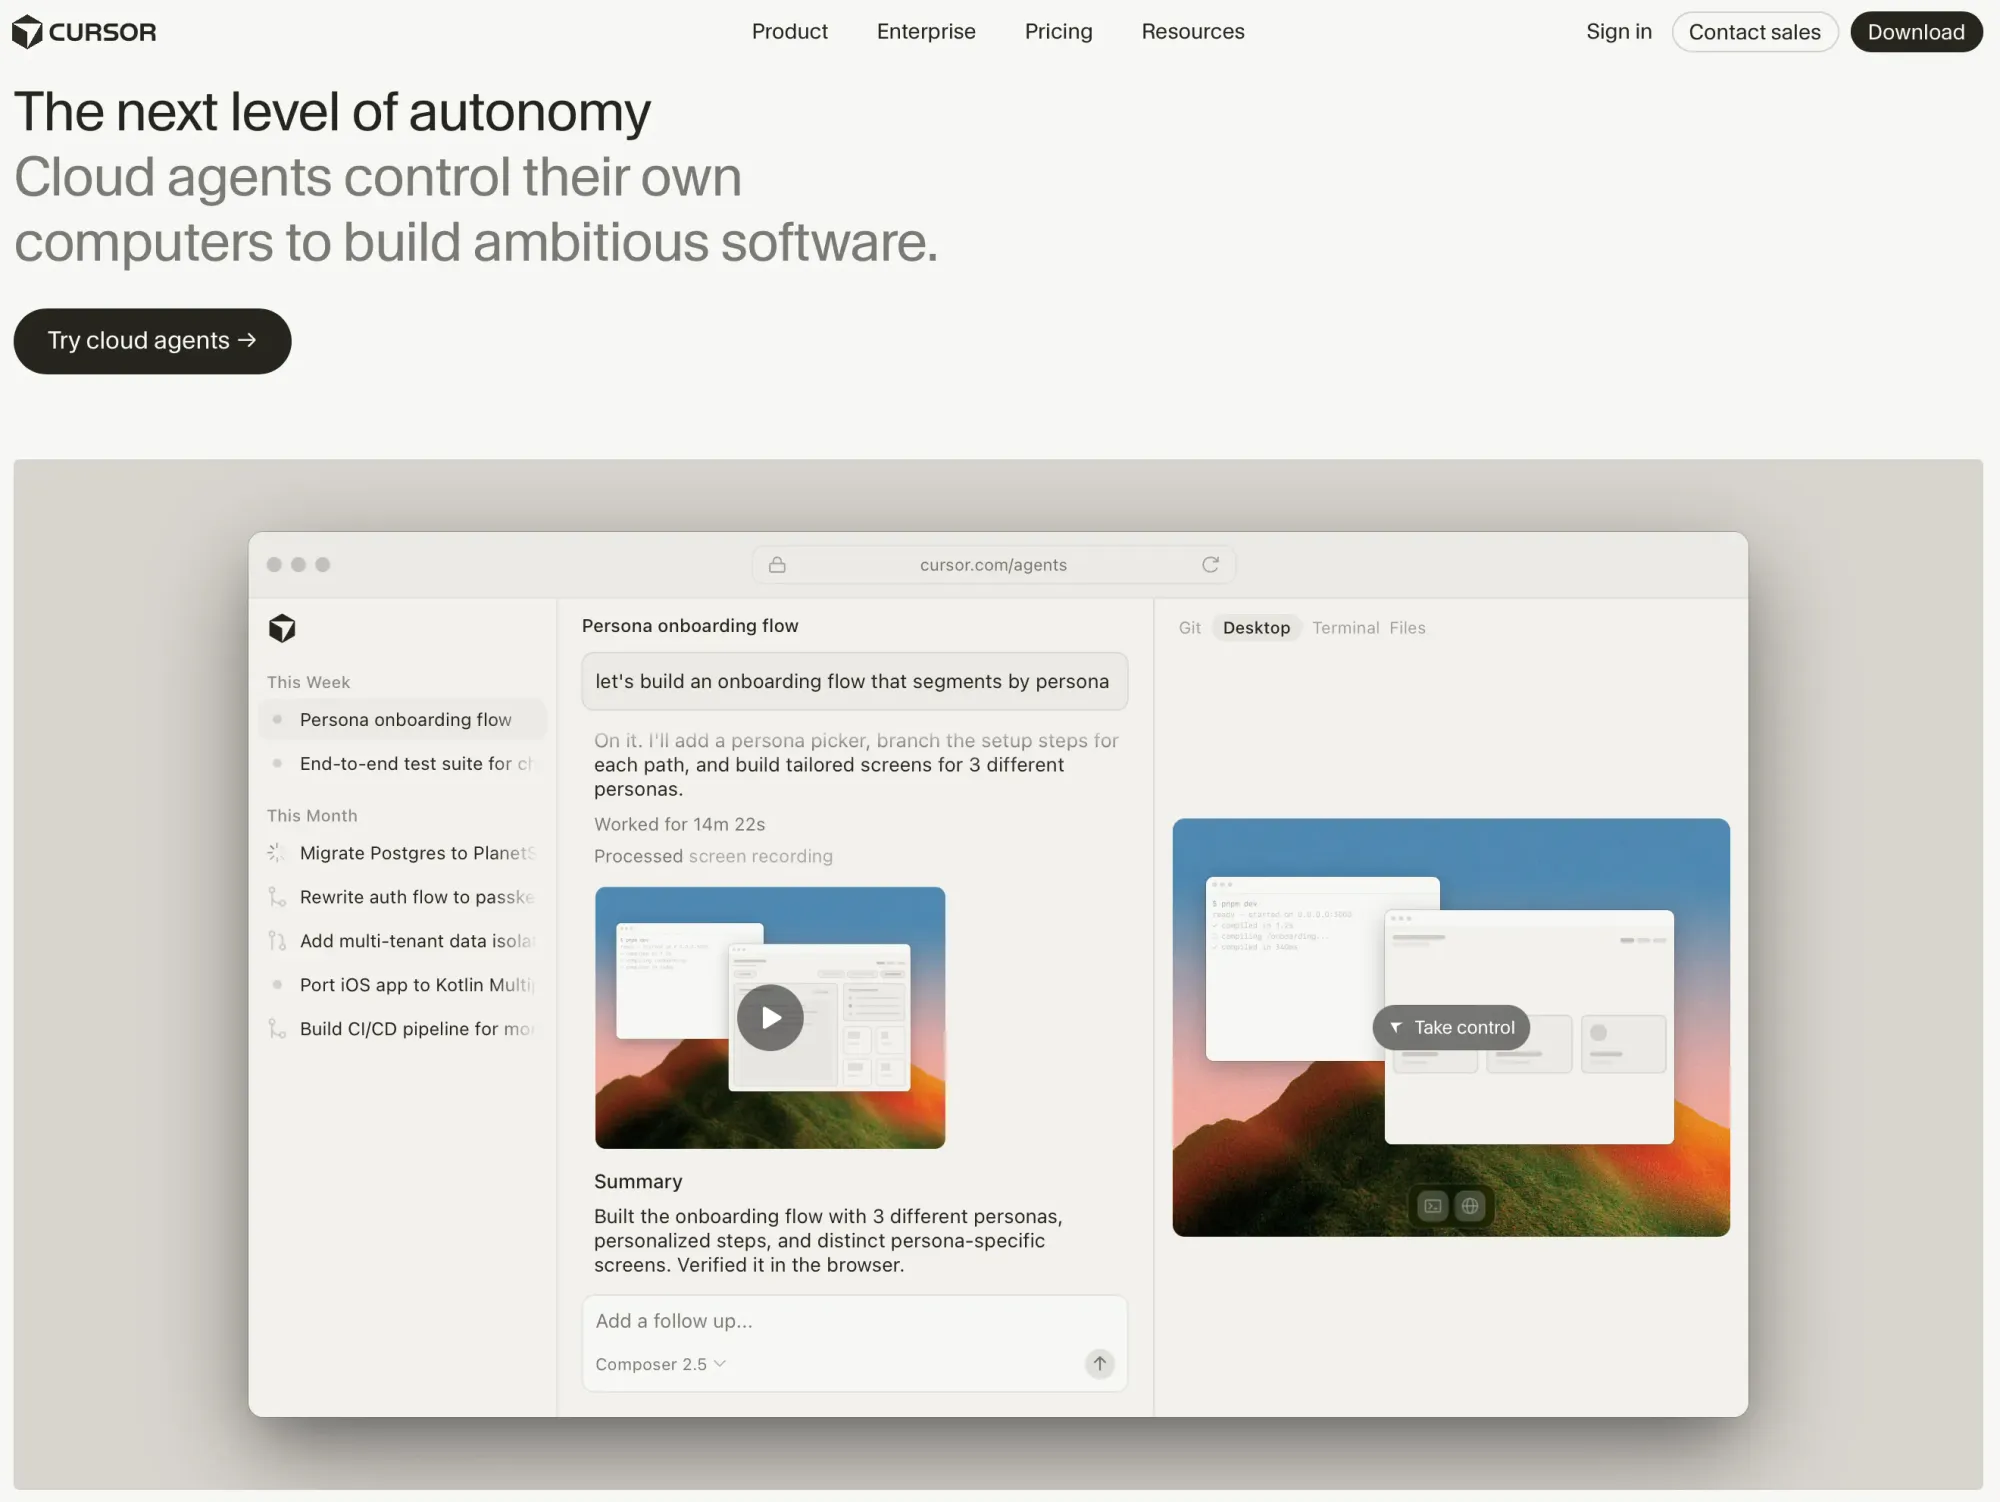Click the Contact sales button
Viewport: 2000px width, 1502px height.
click(1755, 32)
